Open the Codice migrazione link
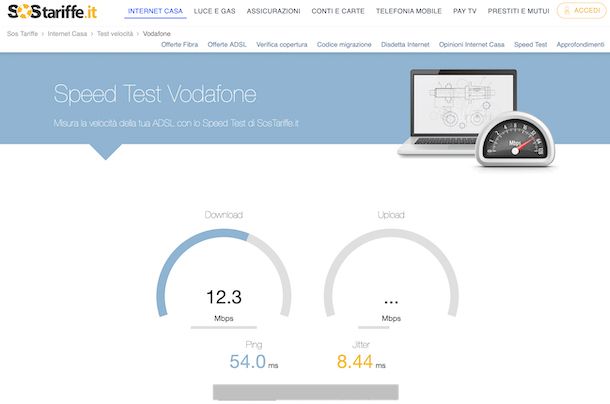Image resolution: width=610 pixels, height=404 pixels. click(x=344, y=44)
